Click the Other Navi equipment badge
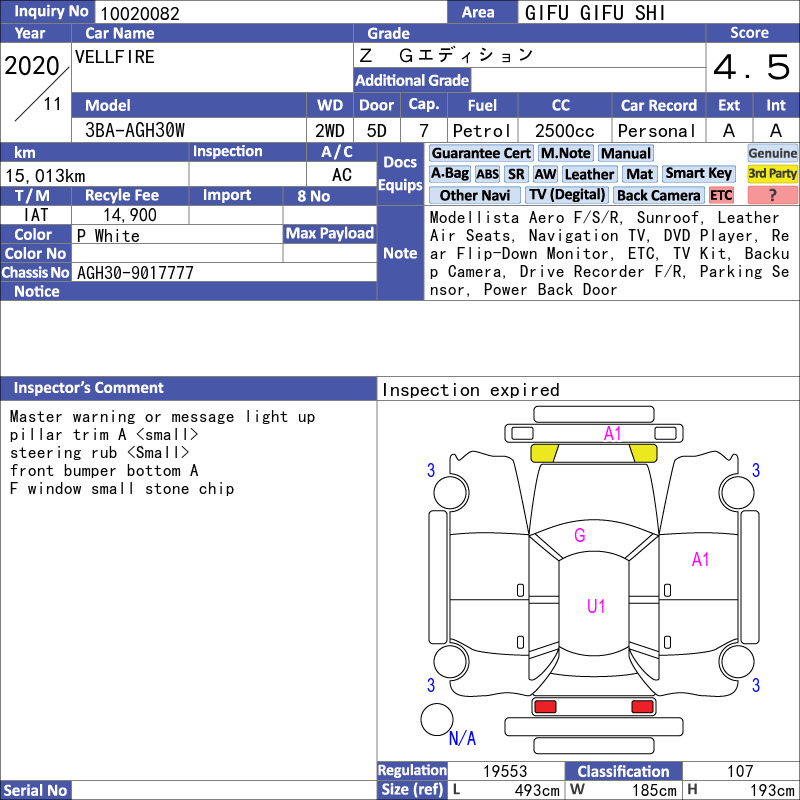800x800 pixels. 474,195
